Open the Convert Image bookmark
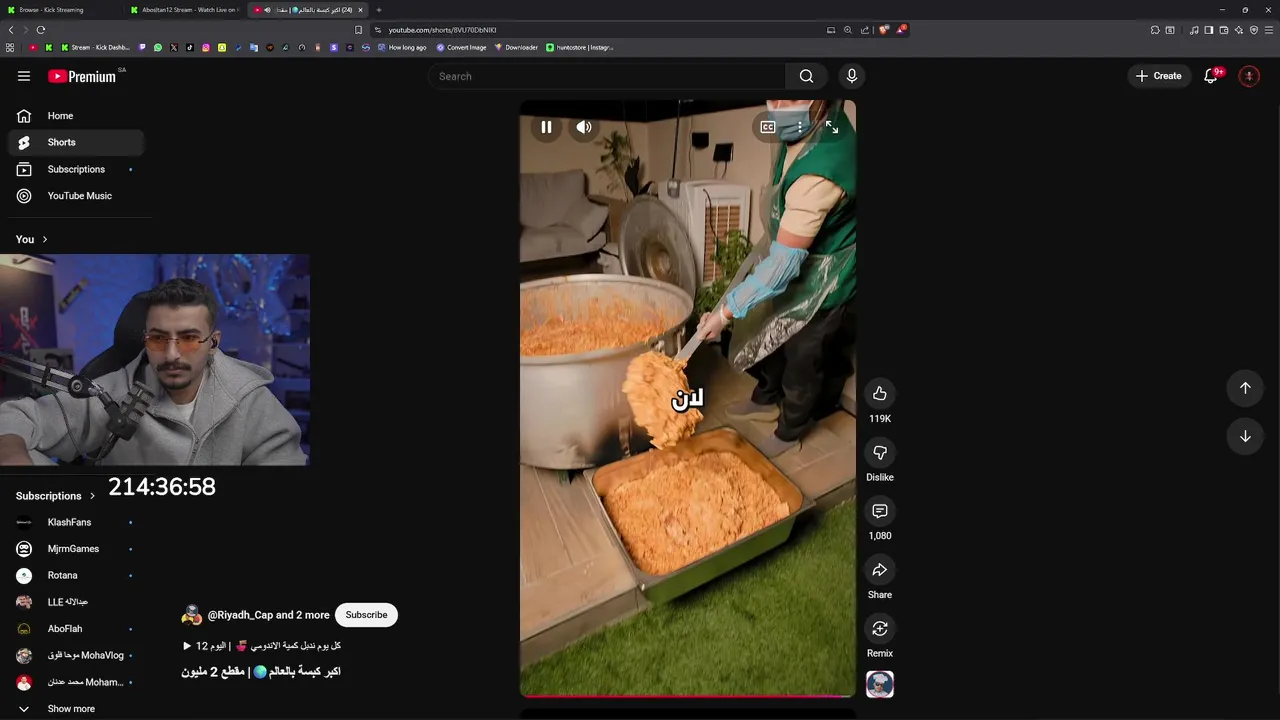This screenshot has height=720, width=1280. click(461, 47)
